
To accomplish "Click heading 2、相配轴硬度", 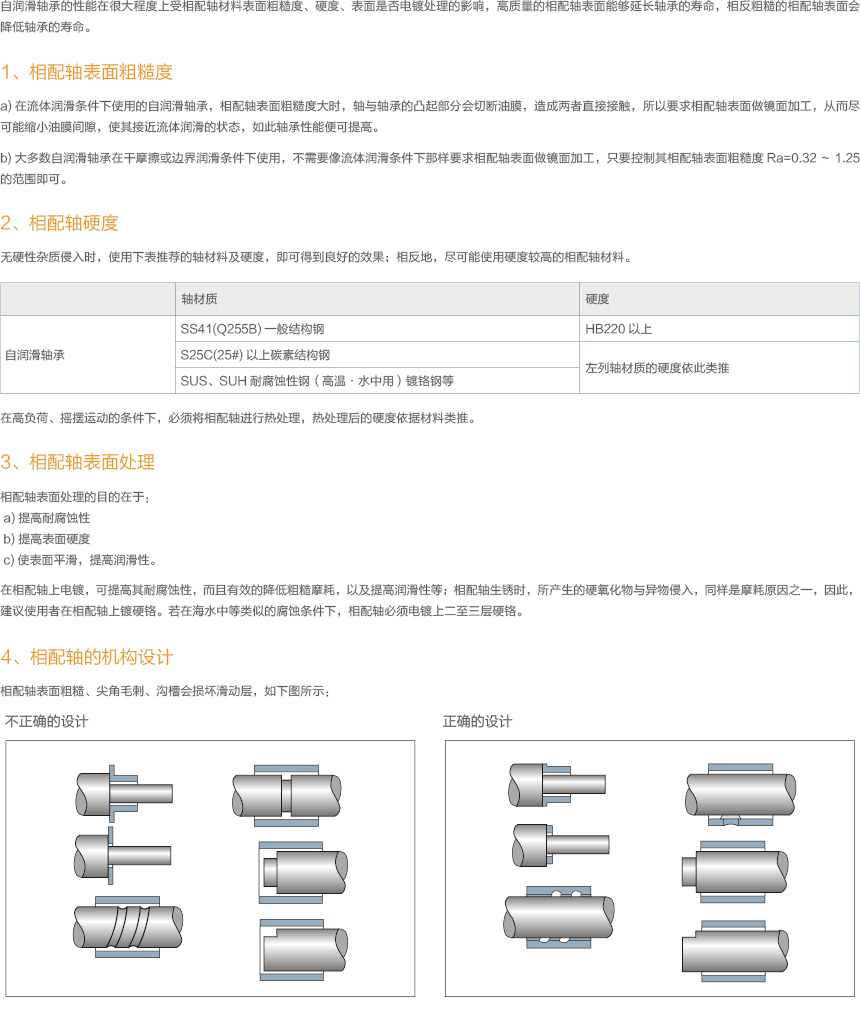I will coord(59,223).
